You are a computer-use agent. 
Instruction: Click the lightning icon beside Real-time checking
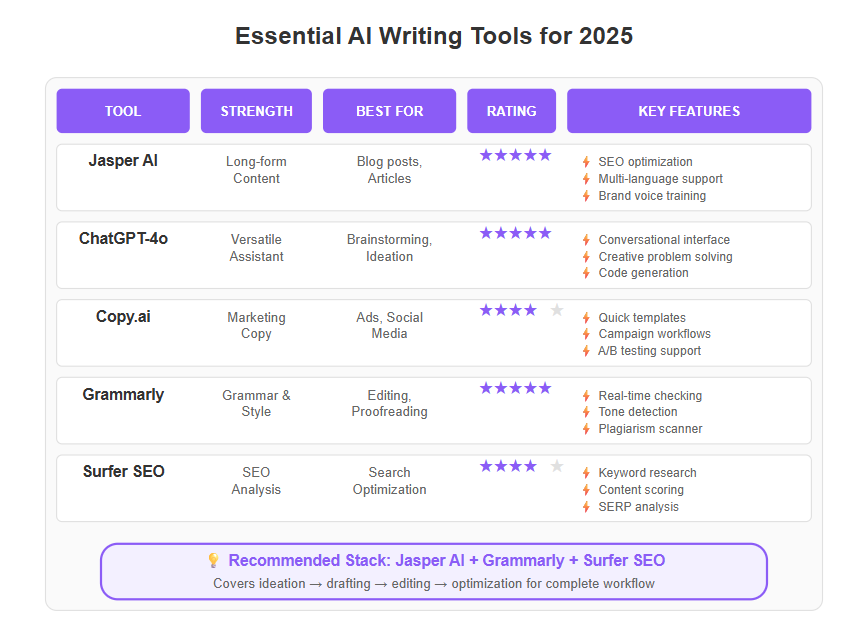pos(586,396)
